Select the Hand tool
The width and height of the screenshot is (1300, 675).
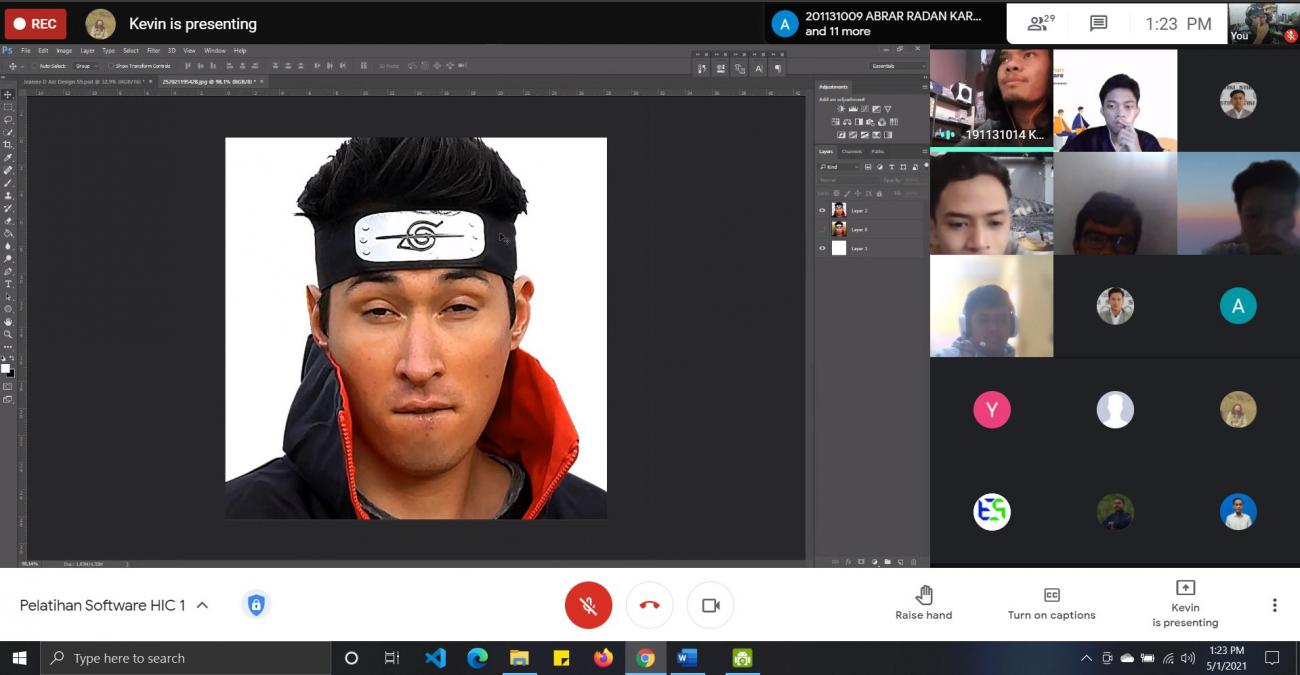point(8,322)
